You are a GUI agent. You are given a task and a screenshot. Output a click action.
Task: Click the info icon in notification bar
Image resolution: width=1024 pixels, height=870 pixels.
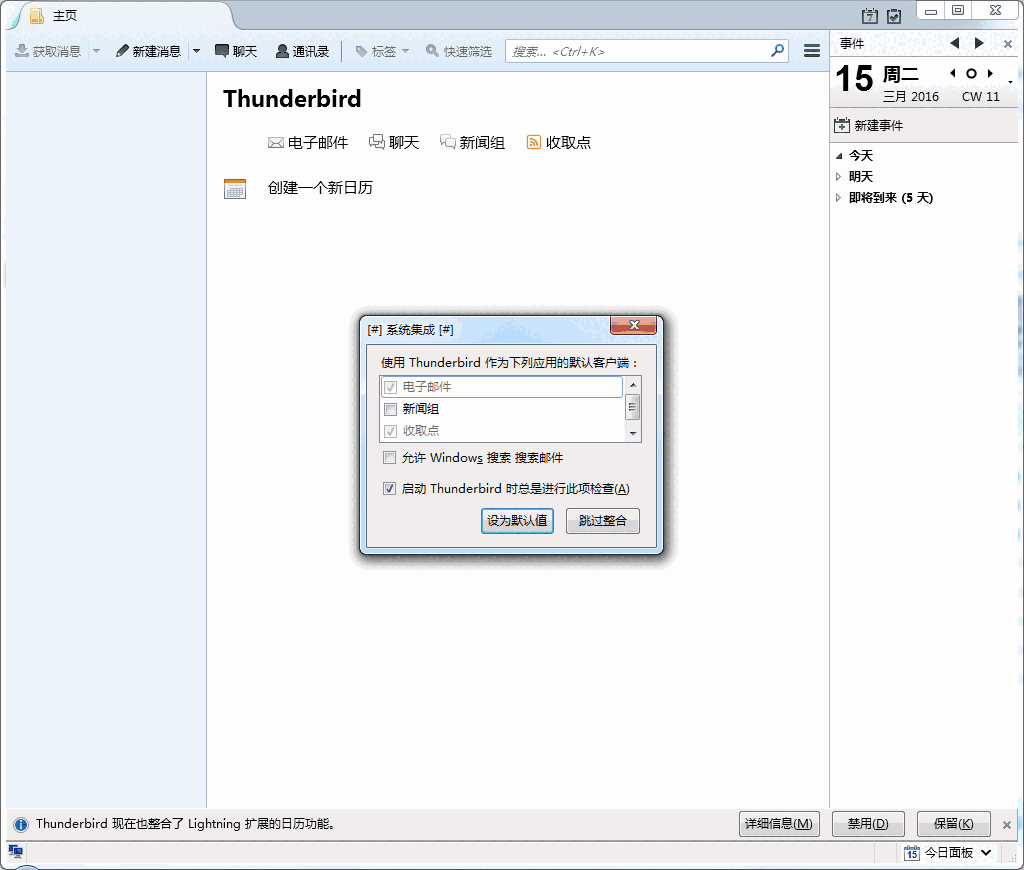point(21,824)
